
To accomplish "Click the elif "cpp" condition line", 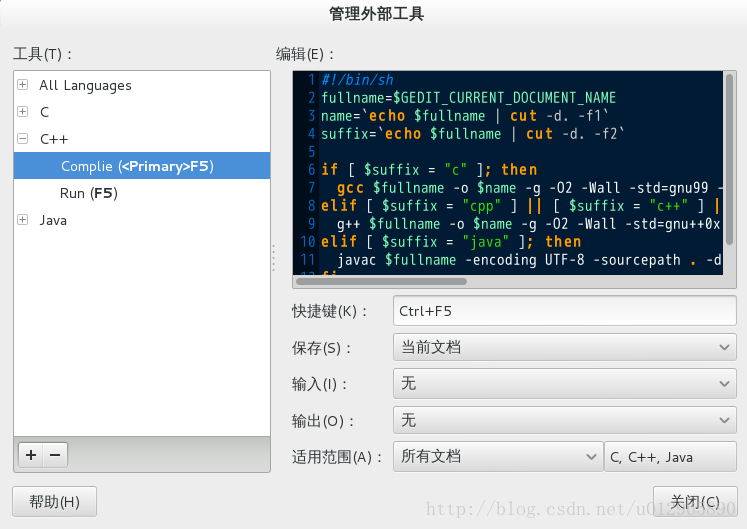I will 520,206.
